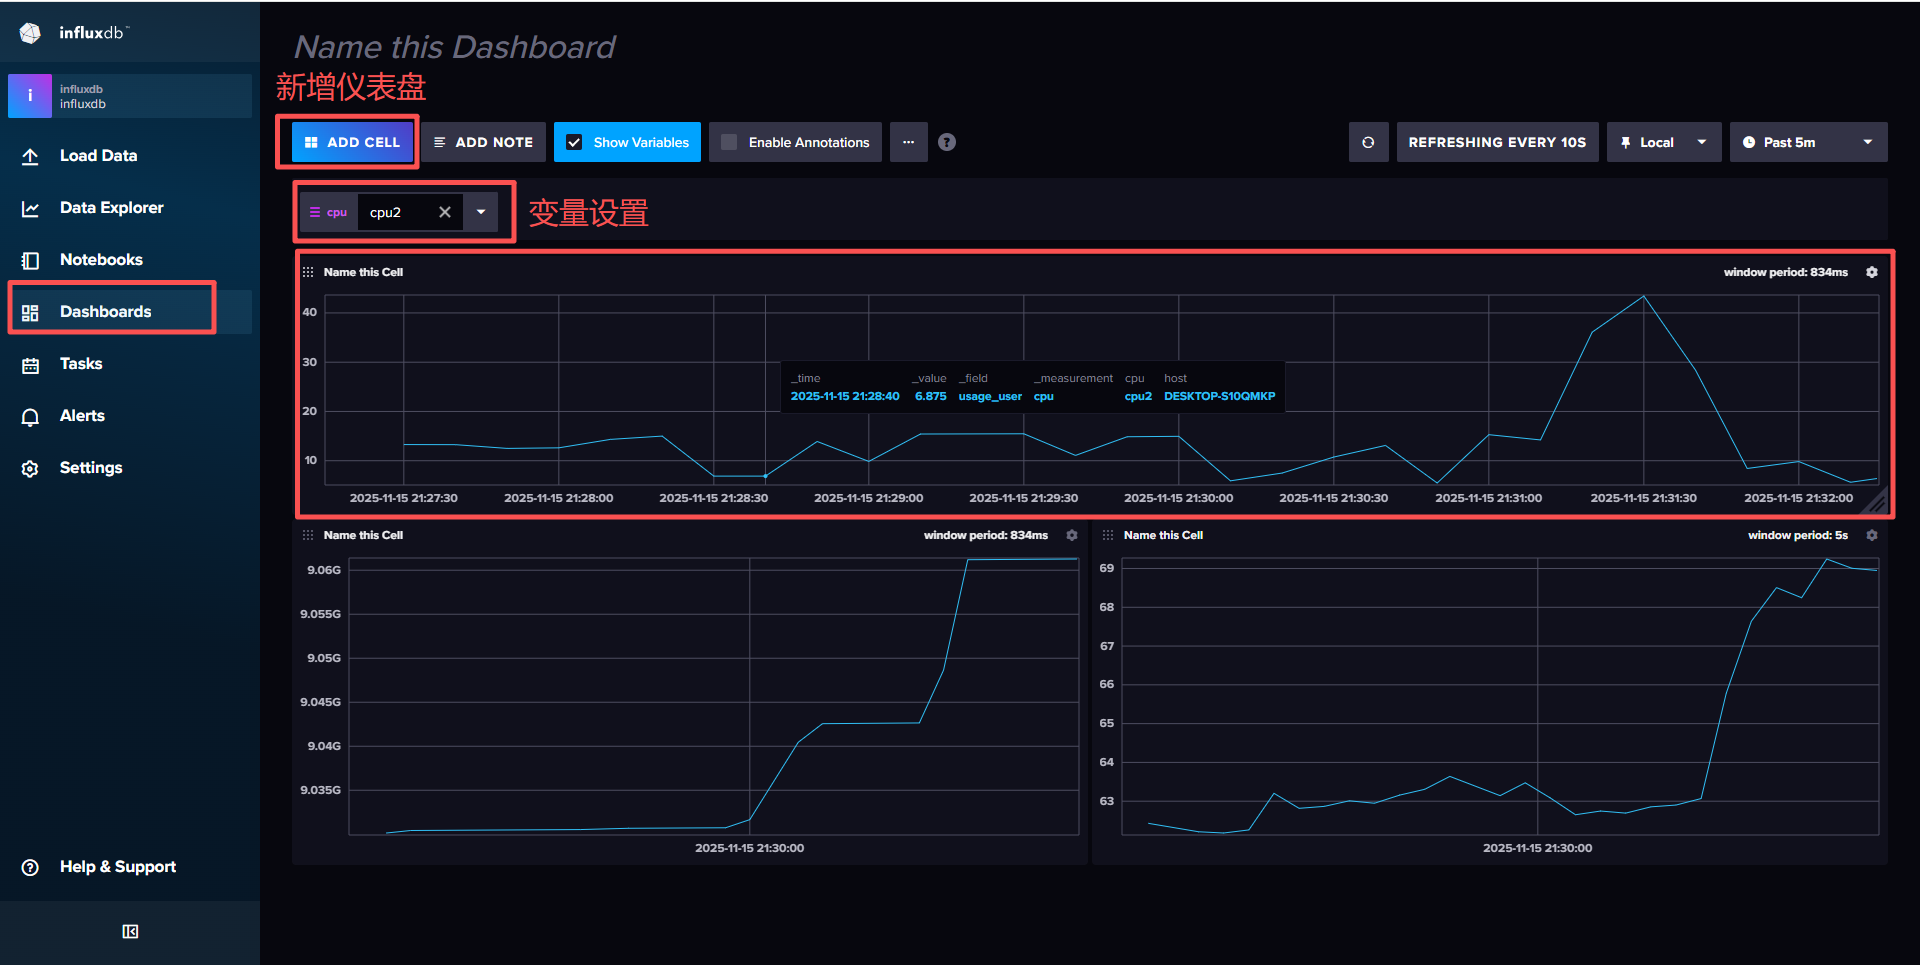Open the Notebooks sidebar item

coord(101,260)
